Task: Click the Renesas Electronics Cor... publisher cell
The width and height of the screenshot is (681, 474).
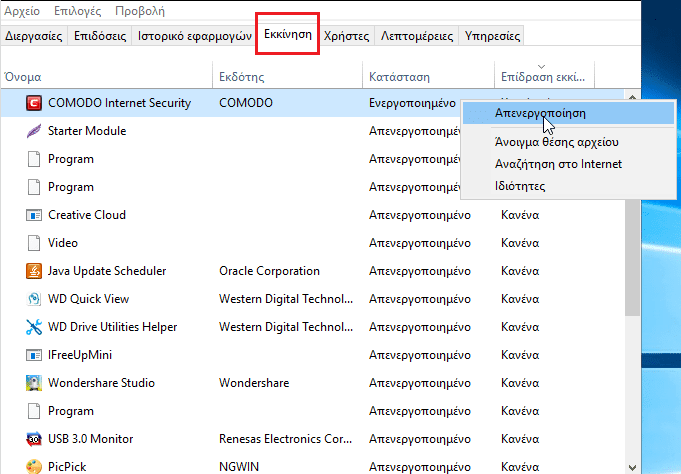Action: (x=285, y=439)
